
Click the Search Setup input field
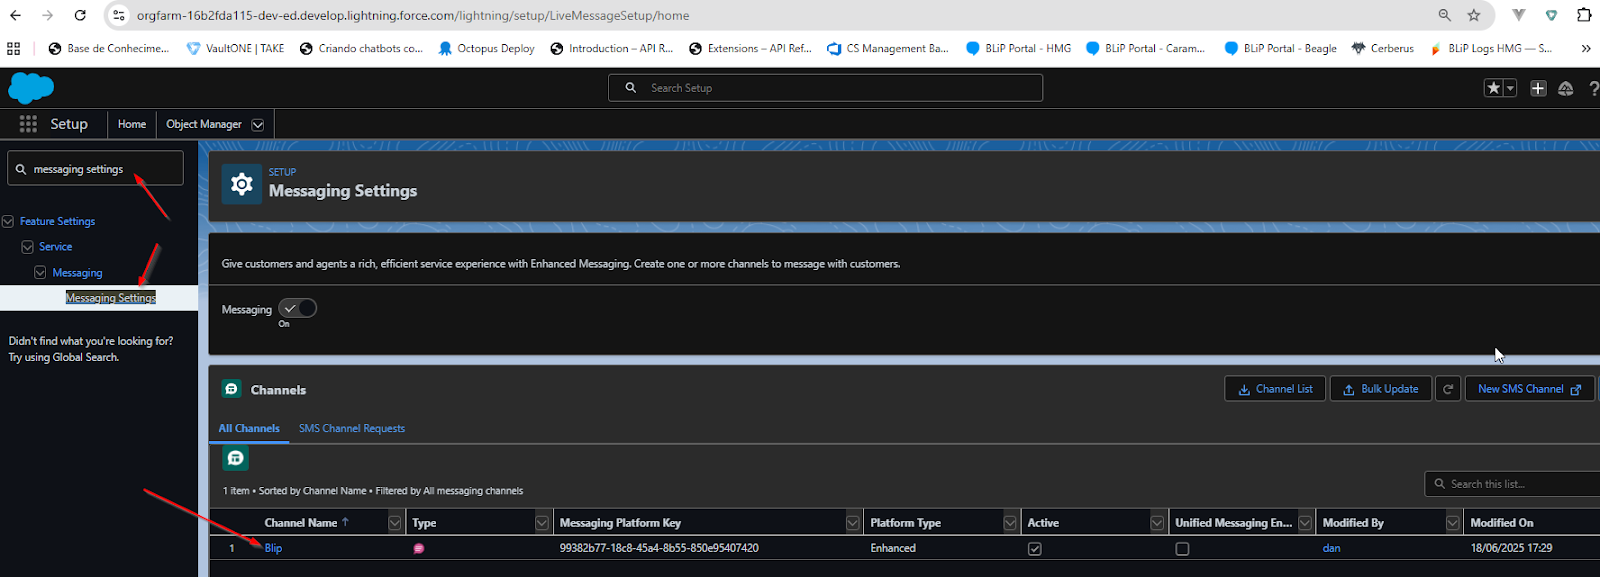click(825, 88)
